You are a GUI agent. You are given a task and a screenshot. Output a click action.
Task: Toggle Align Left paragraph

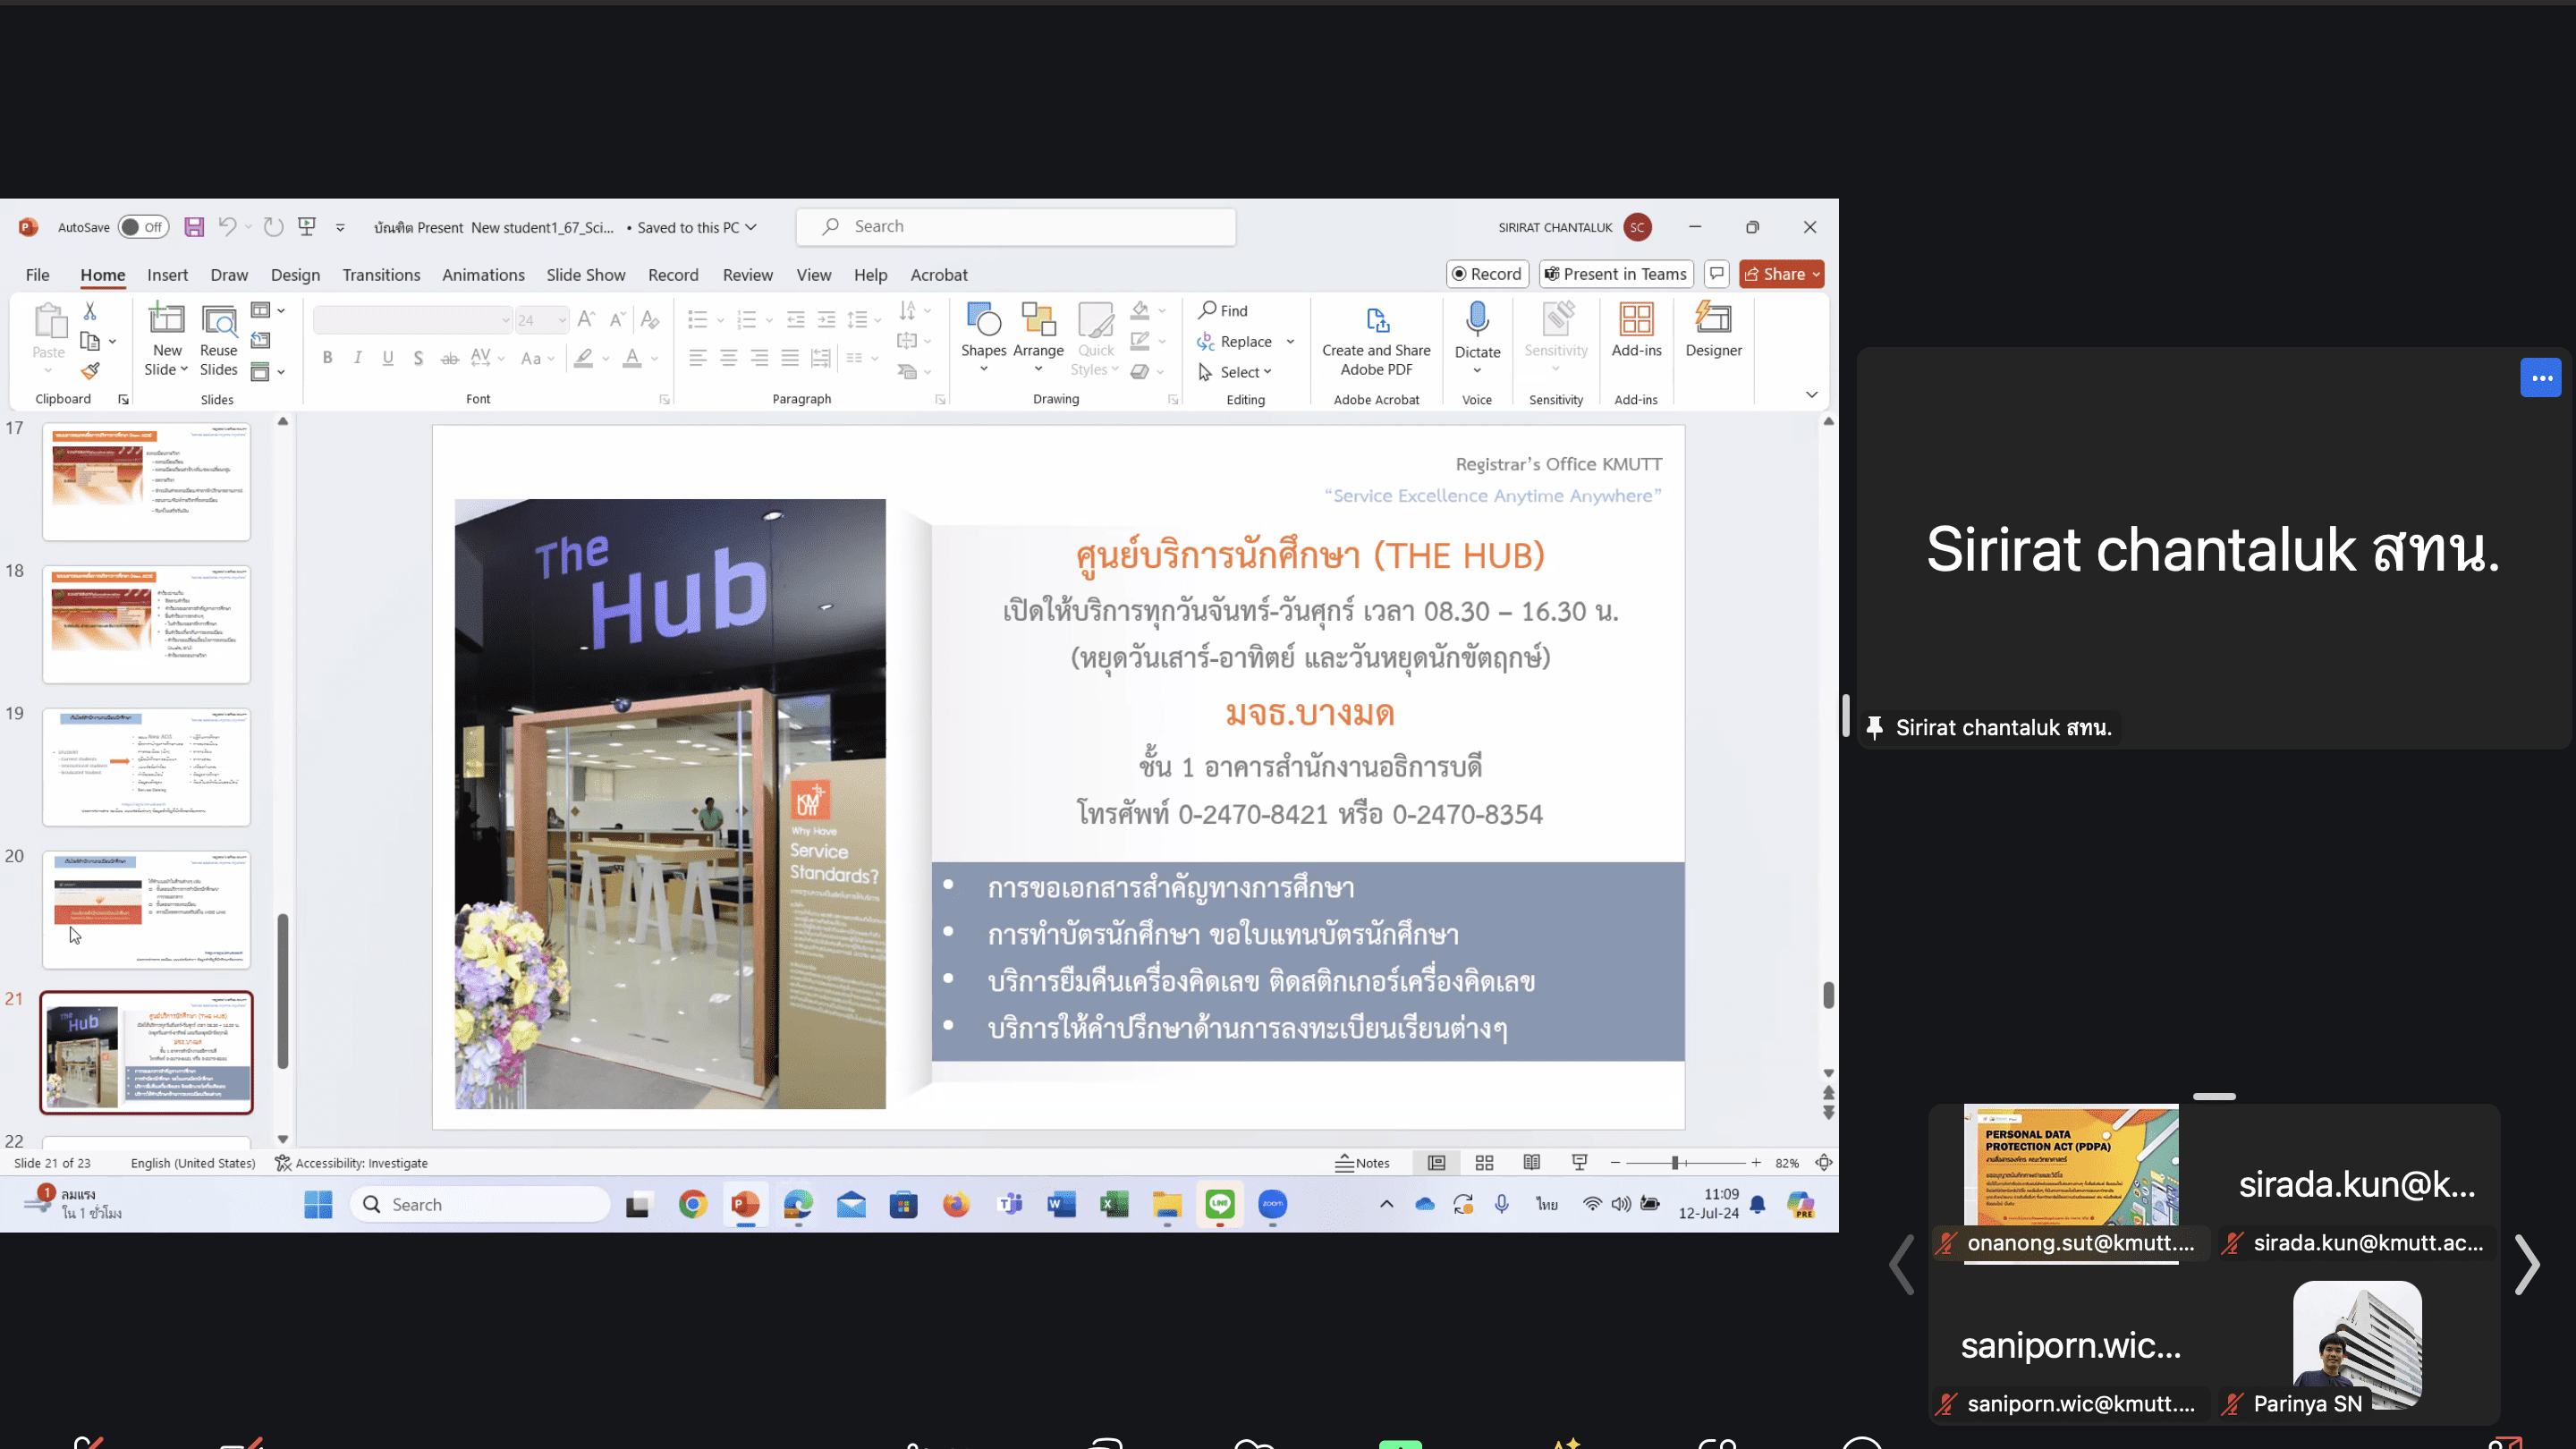point(698,358)
